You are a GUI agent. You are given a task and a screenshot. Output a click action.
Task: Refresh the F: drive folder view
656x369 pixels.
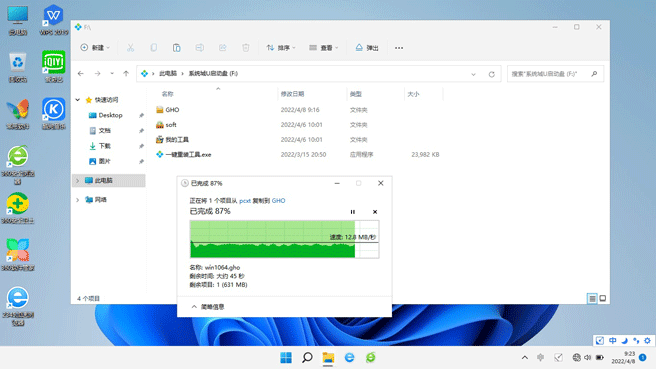click(x=492, y=74)
